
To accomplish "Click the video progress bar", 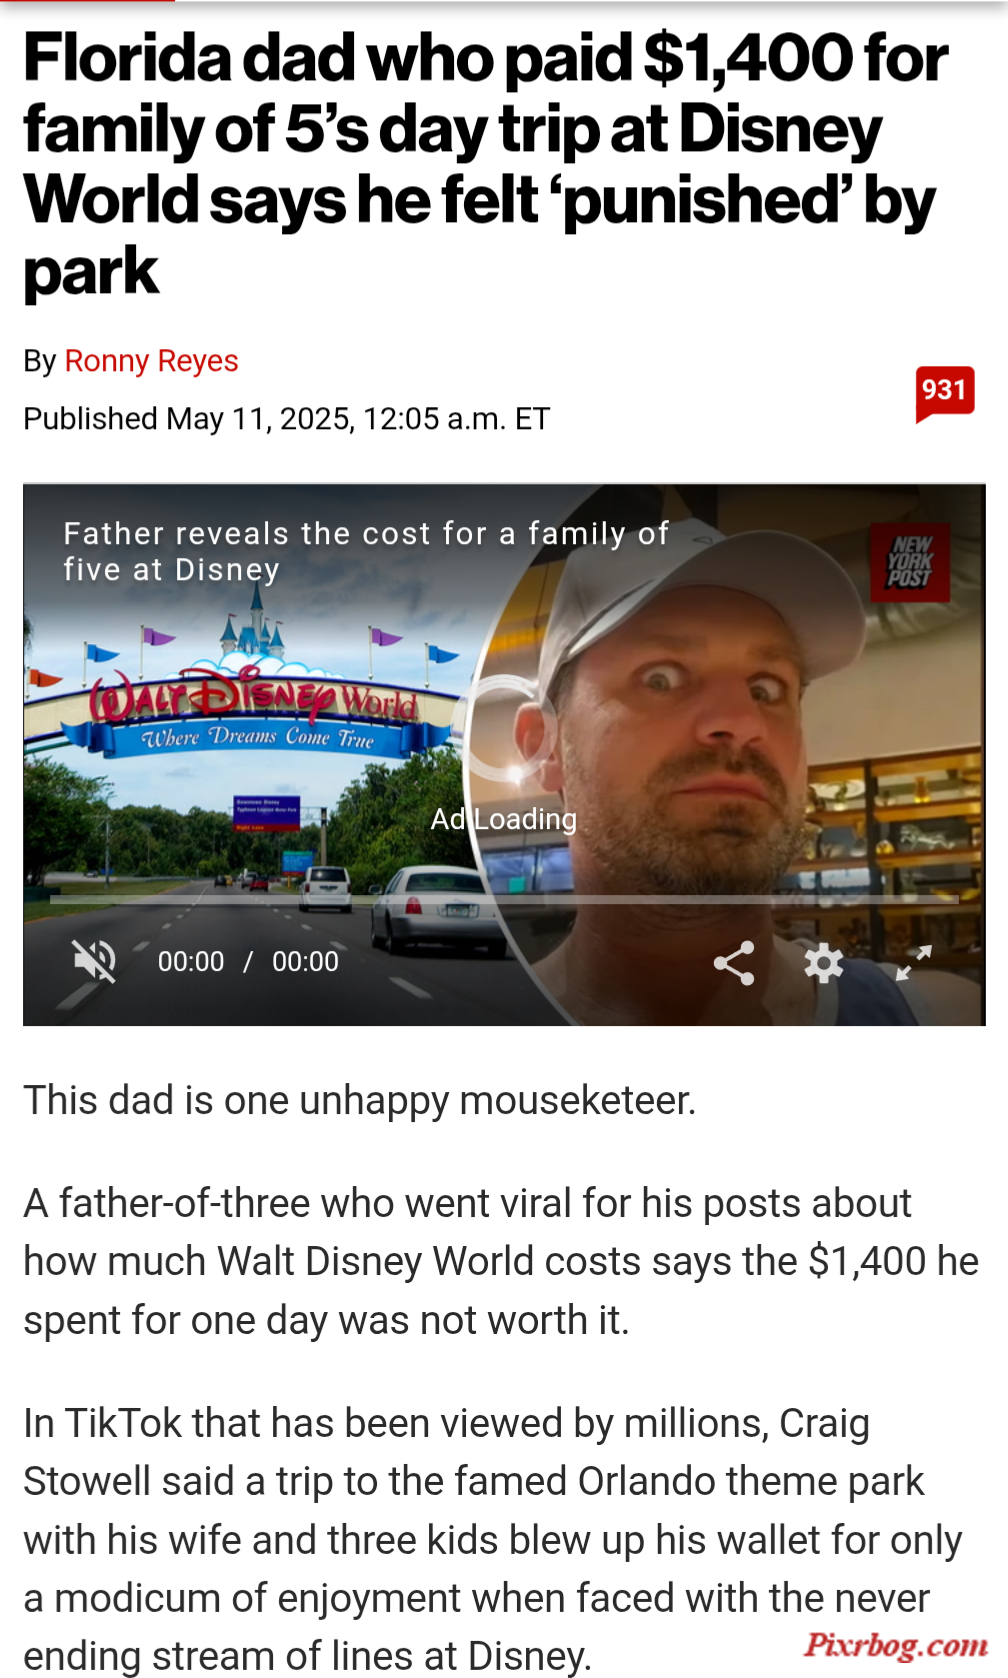I will (x=504, y=899).
